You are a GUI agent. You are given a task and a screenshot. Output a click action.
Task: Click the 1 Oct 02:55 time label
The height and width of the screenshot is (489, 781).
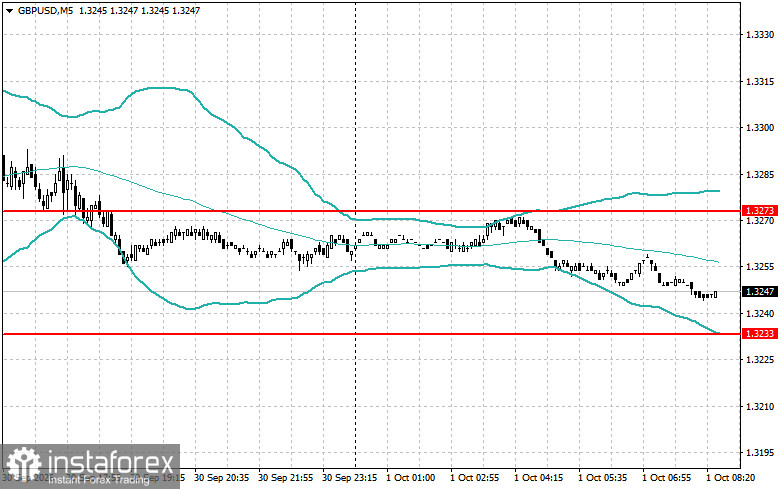[x=474, y=478]
